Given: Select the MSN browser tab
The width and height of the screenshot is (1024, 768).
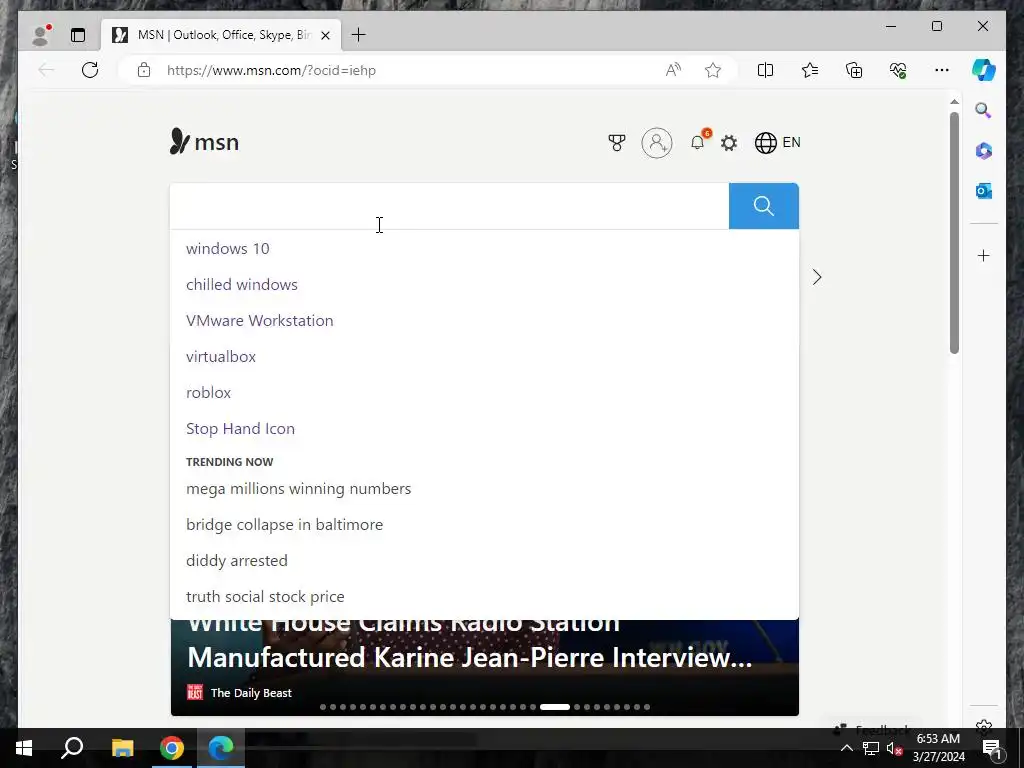Looking at the screenshot, I should tap(221, 35).
